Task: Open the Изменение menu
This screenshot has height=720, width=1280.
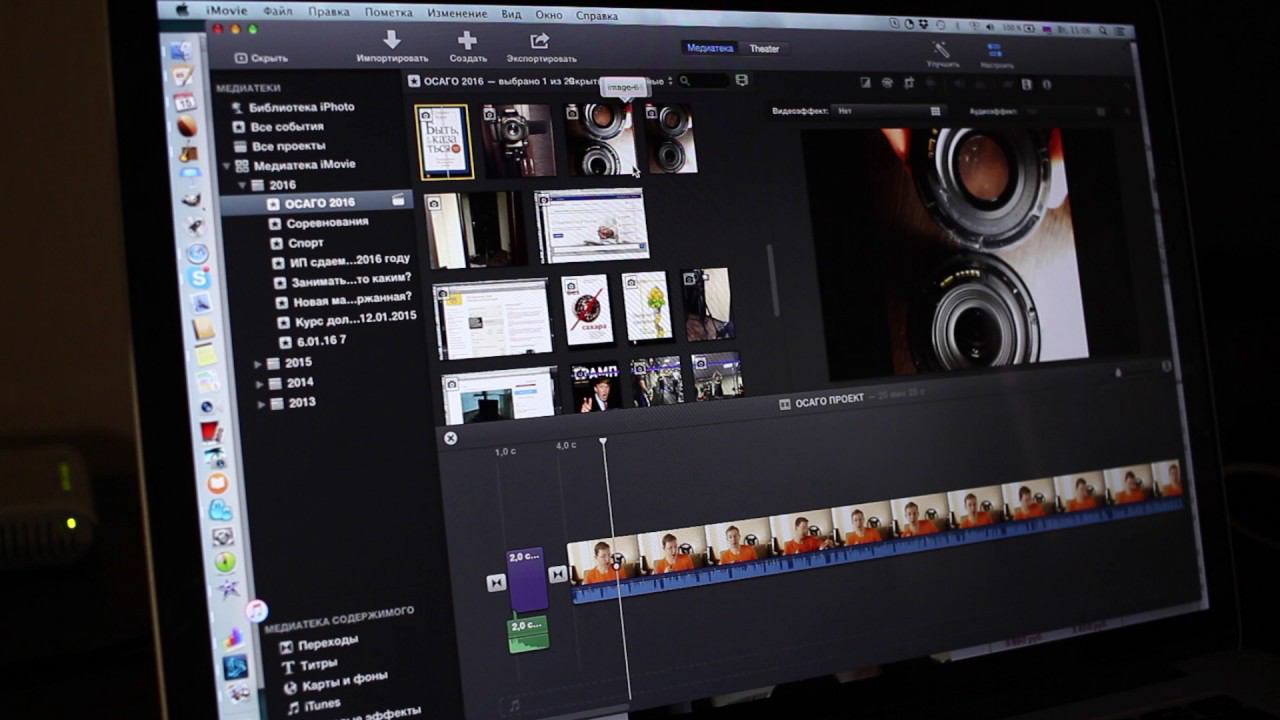Action: 456,15
